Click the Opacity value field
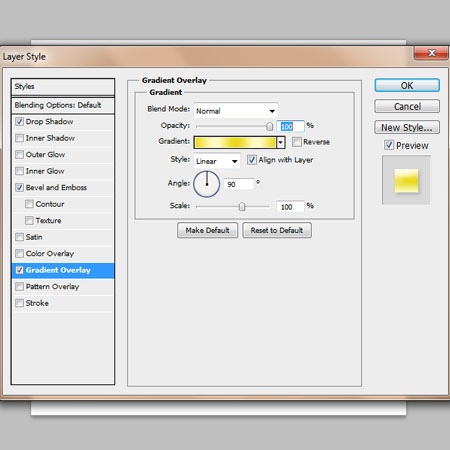 [290, 127]
